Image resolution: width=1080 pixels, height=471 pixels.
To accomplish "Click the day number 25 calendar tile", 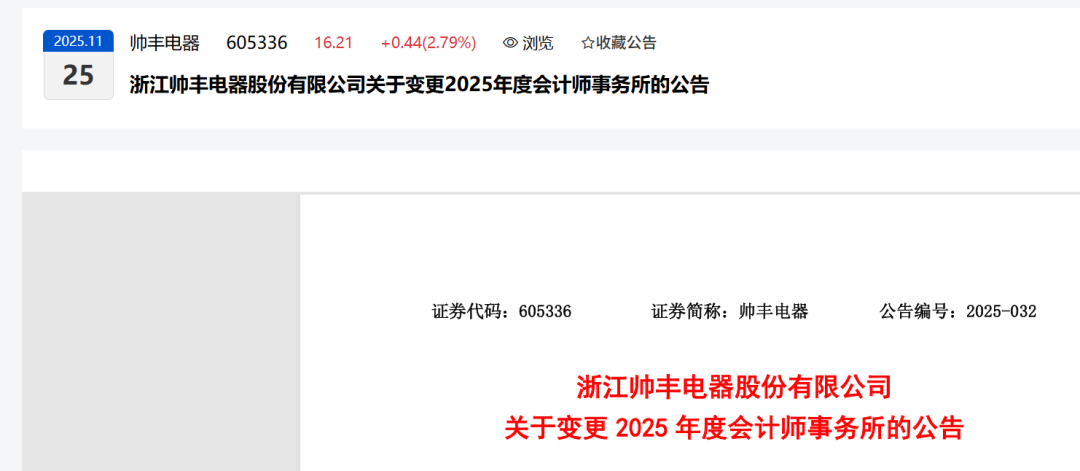I will [79, 75].
